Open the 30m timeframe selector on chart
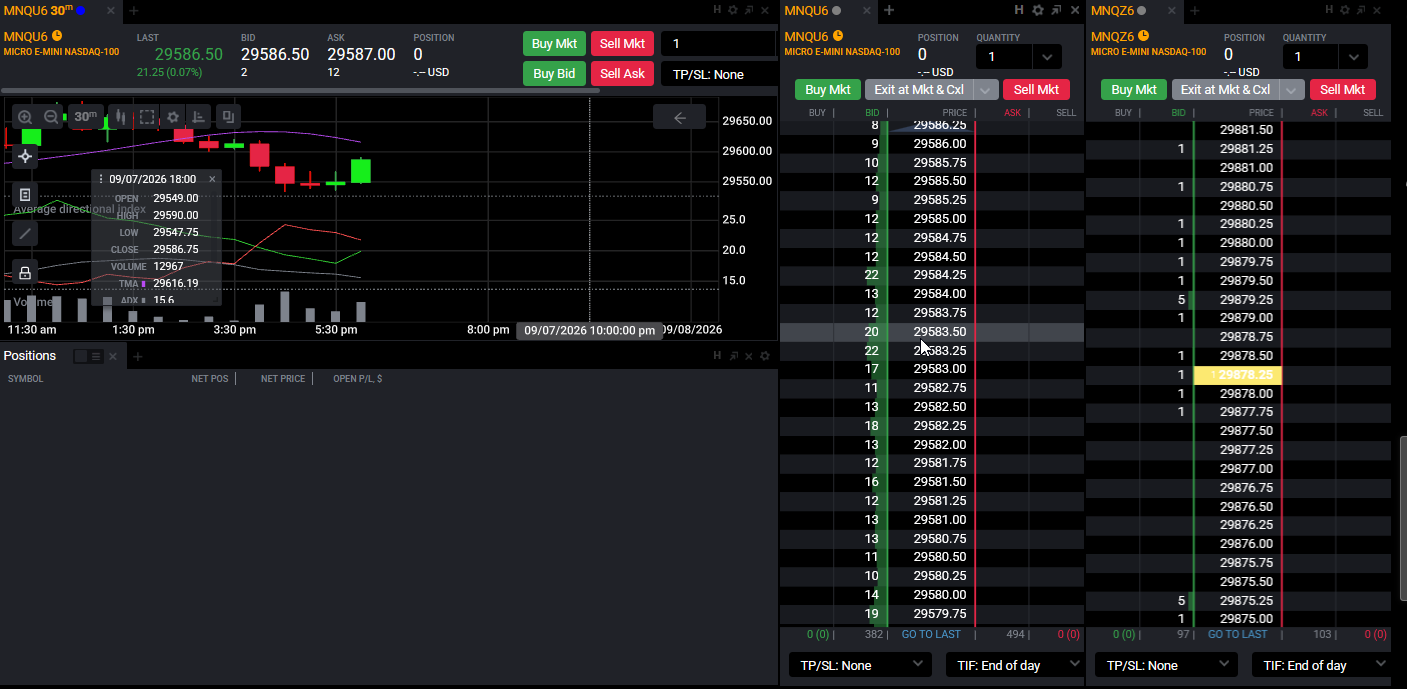1407x689 pixels. pyautogui.click(x=86, y=117)
